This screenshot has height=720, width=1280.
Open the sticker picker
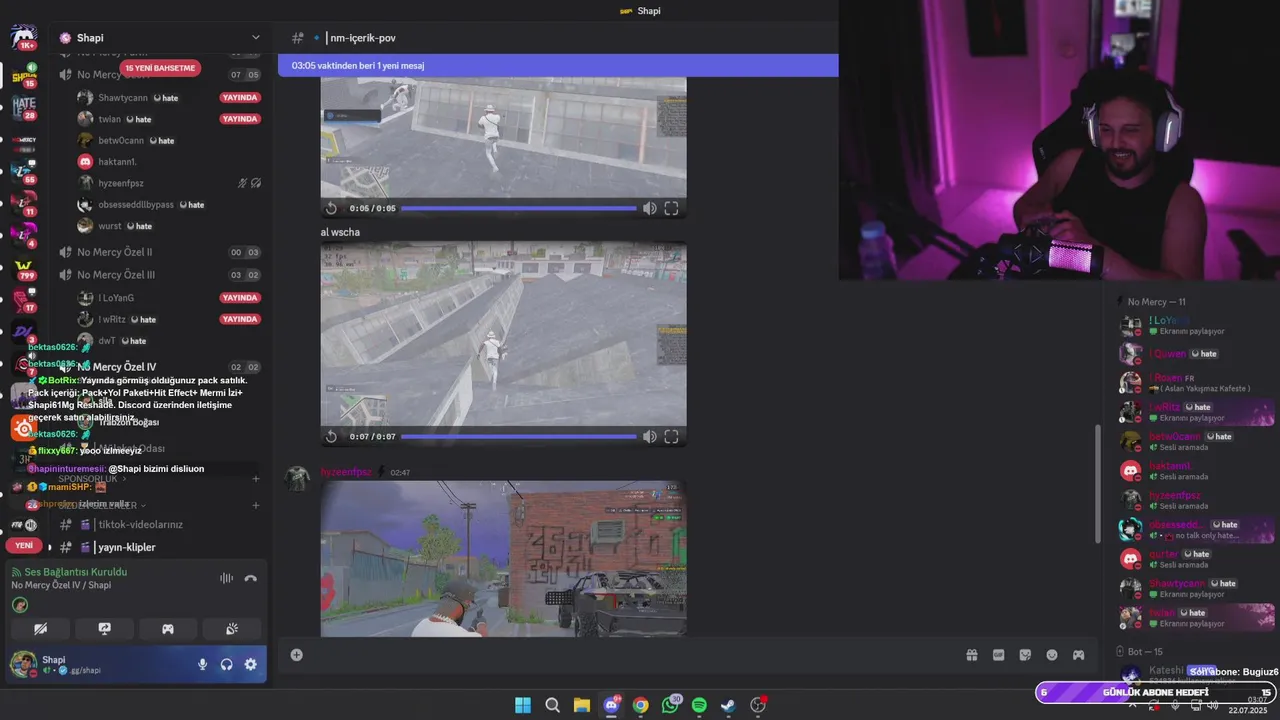(1025, 655)
